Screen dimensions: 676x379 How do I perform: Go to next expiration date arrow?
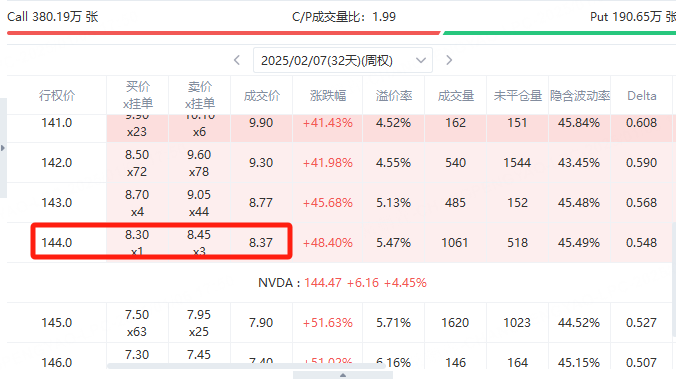[x=449, y=60]
